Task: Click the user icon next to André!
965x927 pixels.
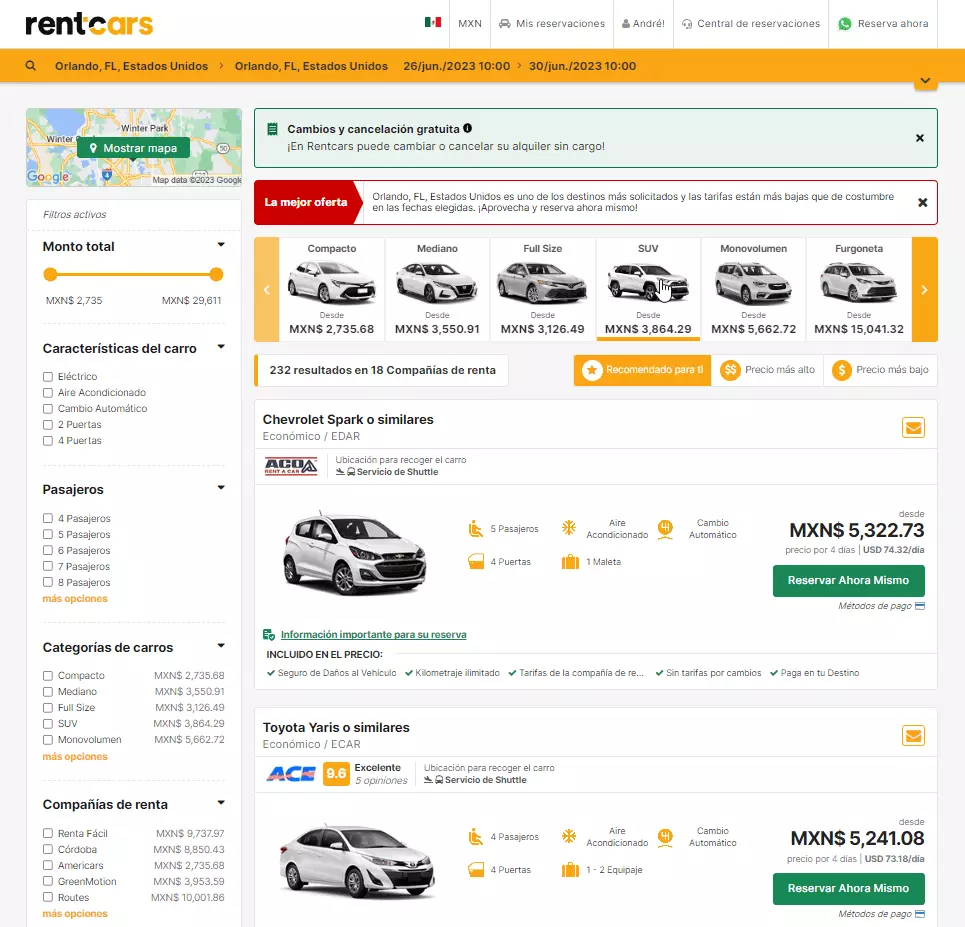Action: [624, 22]
